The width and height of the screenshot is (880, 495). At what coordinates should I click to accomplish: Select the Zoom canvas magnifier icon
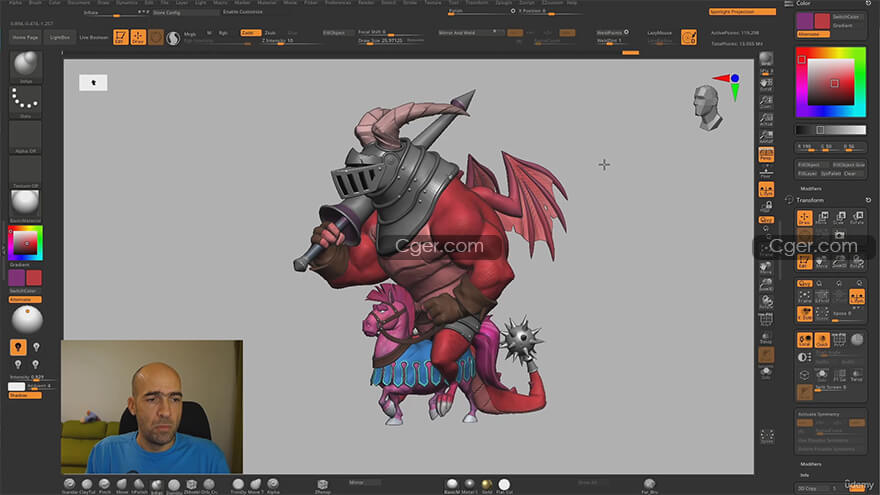(766, 102)
